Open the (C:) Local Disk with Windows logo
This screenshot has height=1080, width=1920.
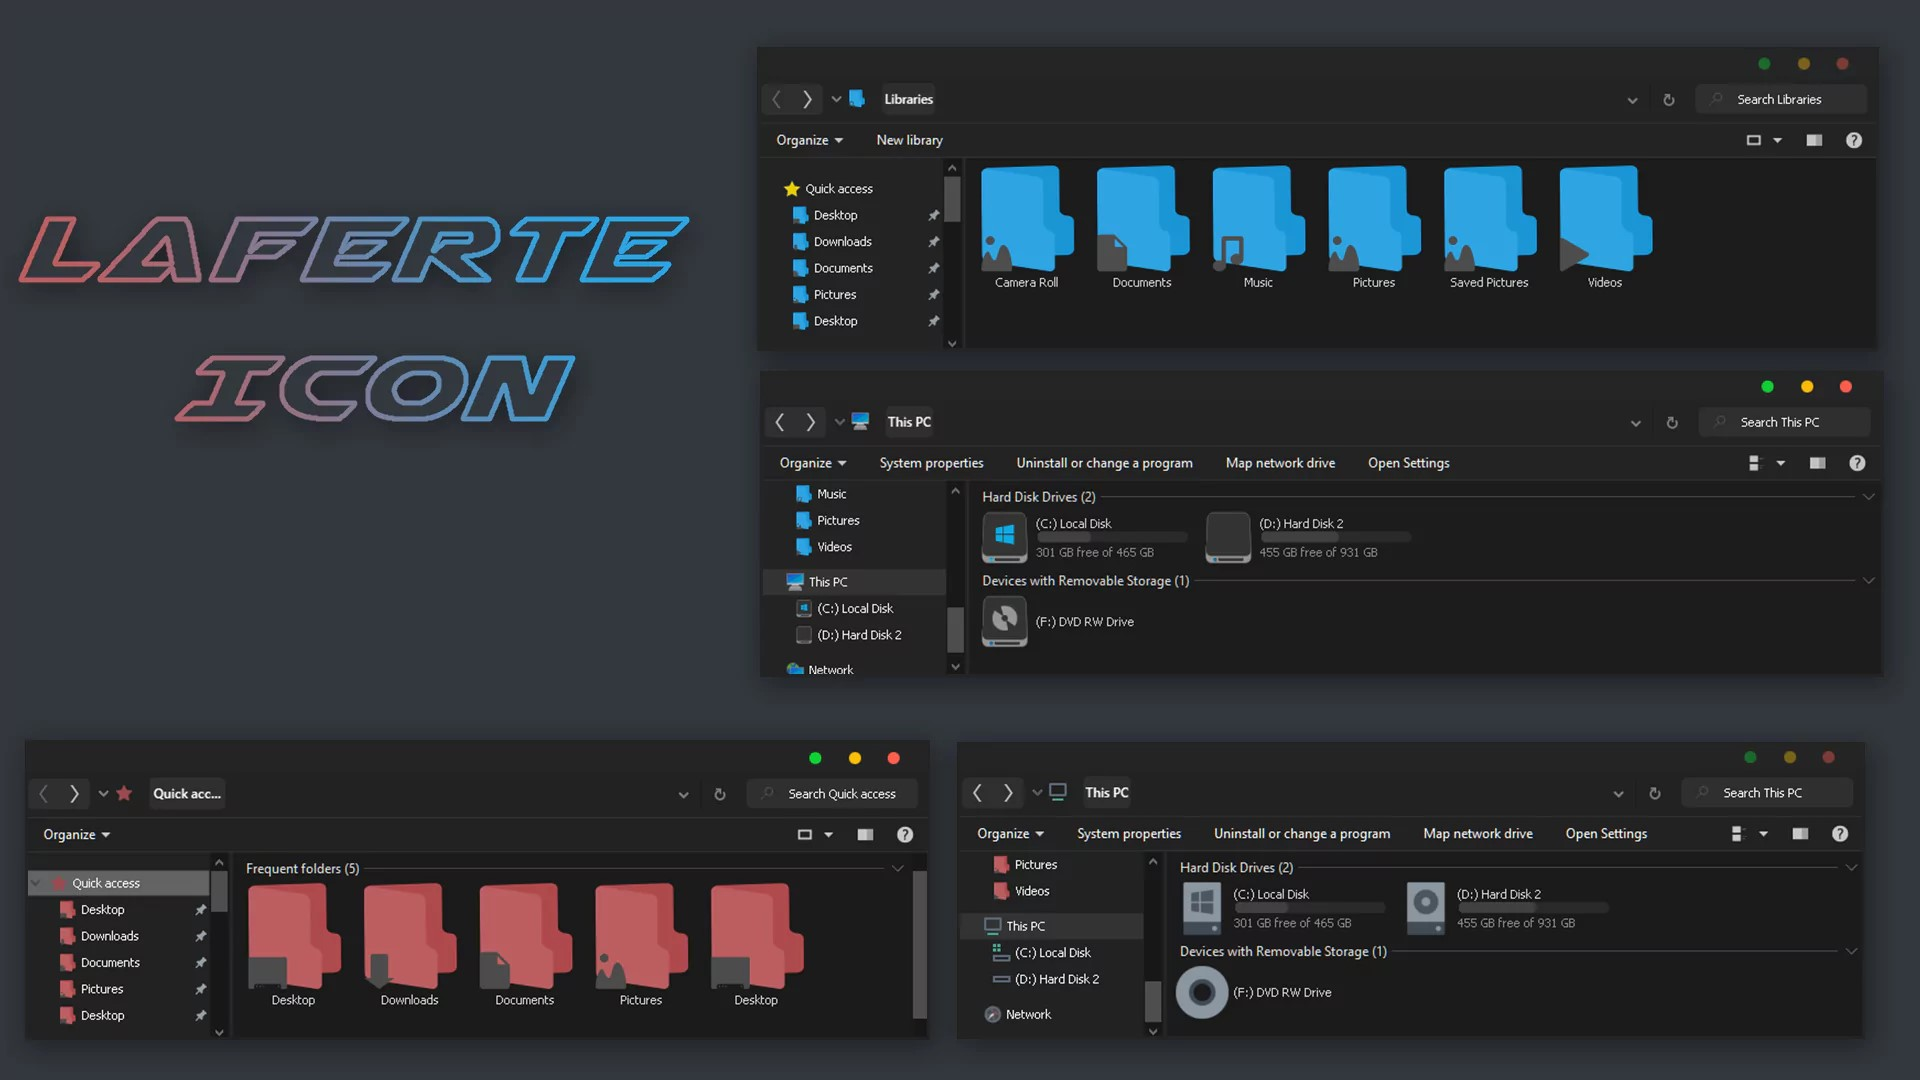coord(1005,537)
